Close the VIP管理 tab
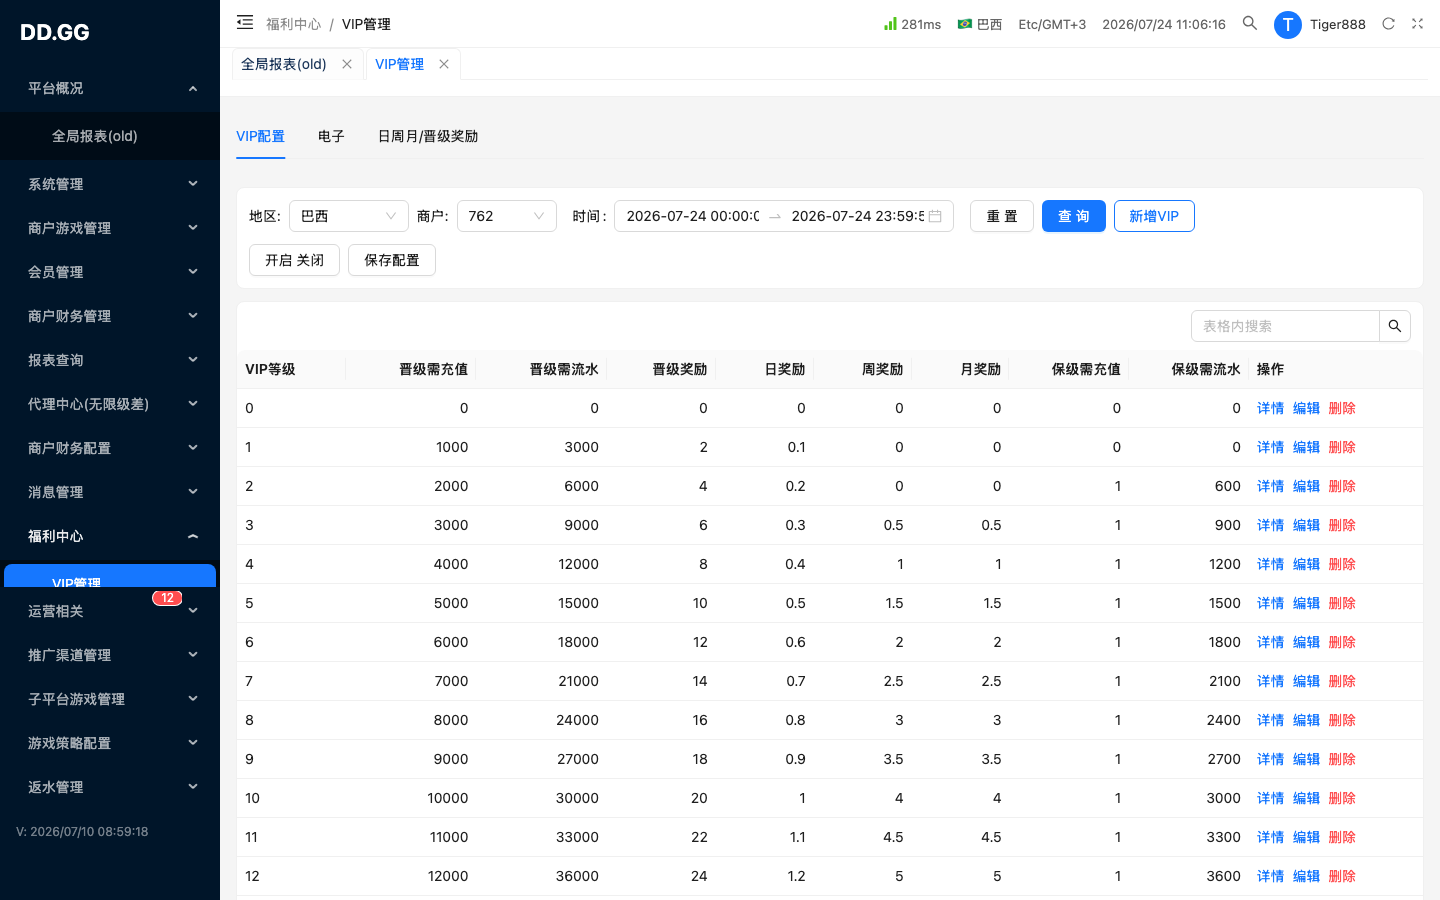Image resolution: width=1440 pixels, height=900 pixels. click(x=444, y=64)
